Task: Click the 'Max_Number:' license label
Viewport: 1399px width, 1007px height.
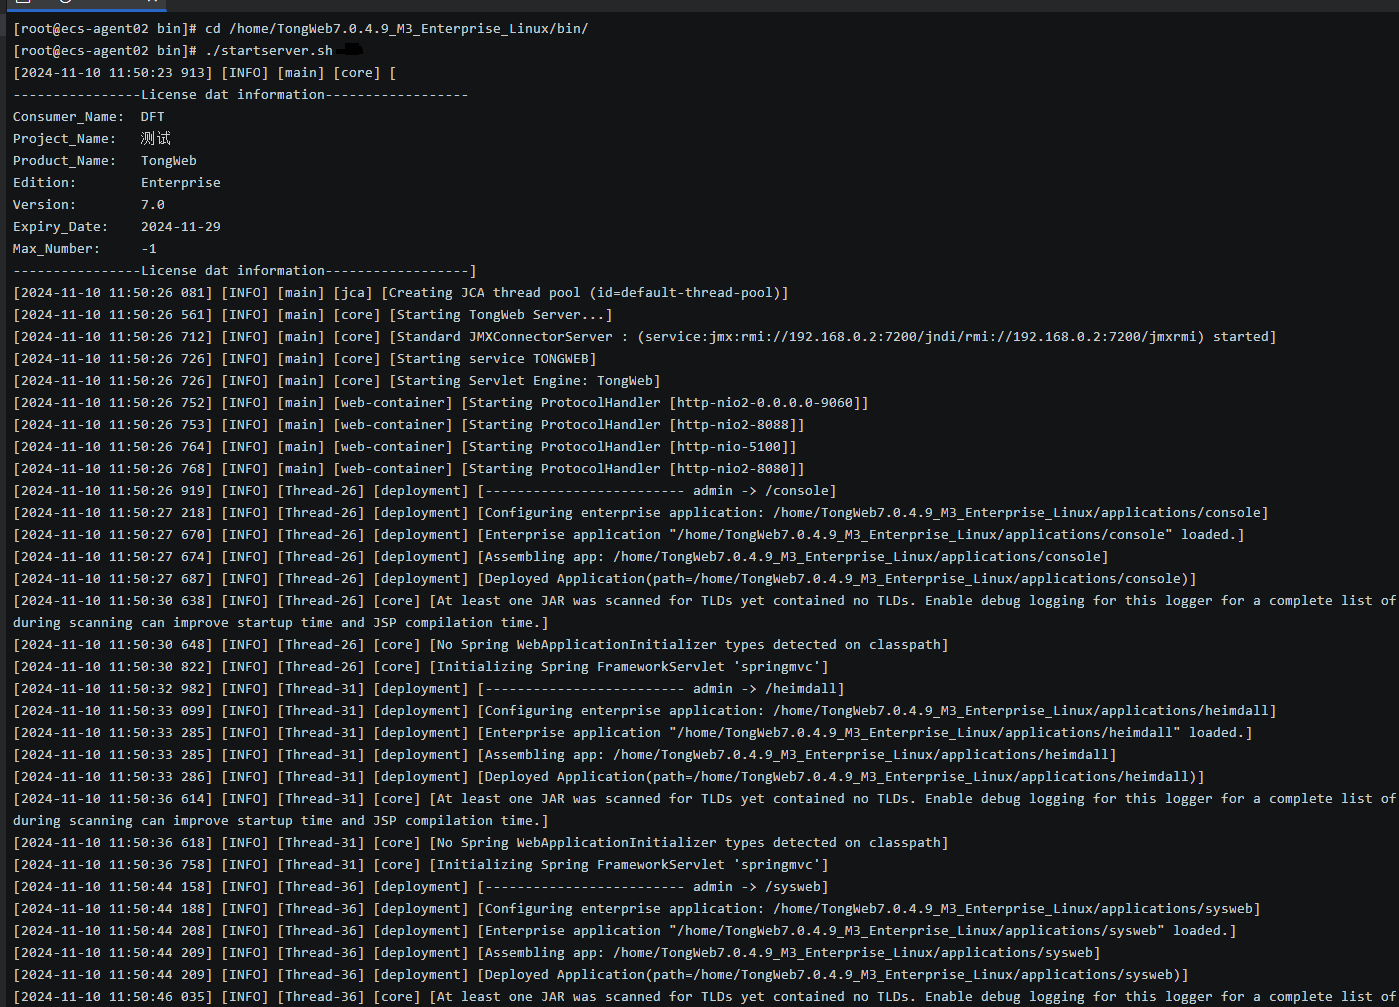Action: click(57, 248)
